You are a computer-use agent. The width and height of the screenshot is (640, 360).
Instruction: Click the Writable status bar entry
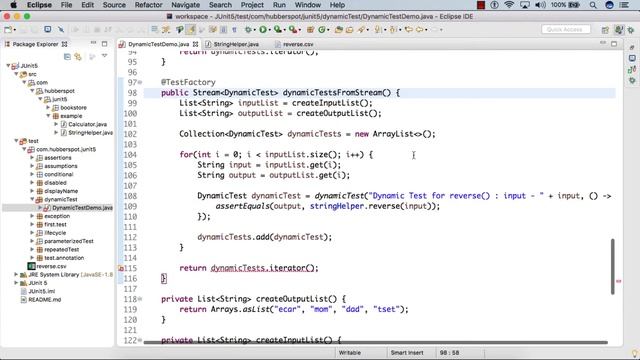(x=350, y=353)
